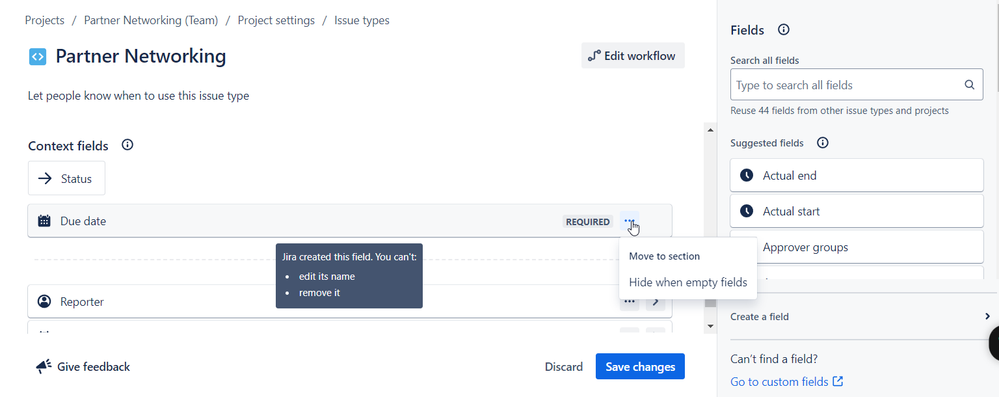Expand the Reporter field chevron
The height and width of the screenshot is (397, 999).
pos(656,301)
